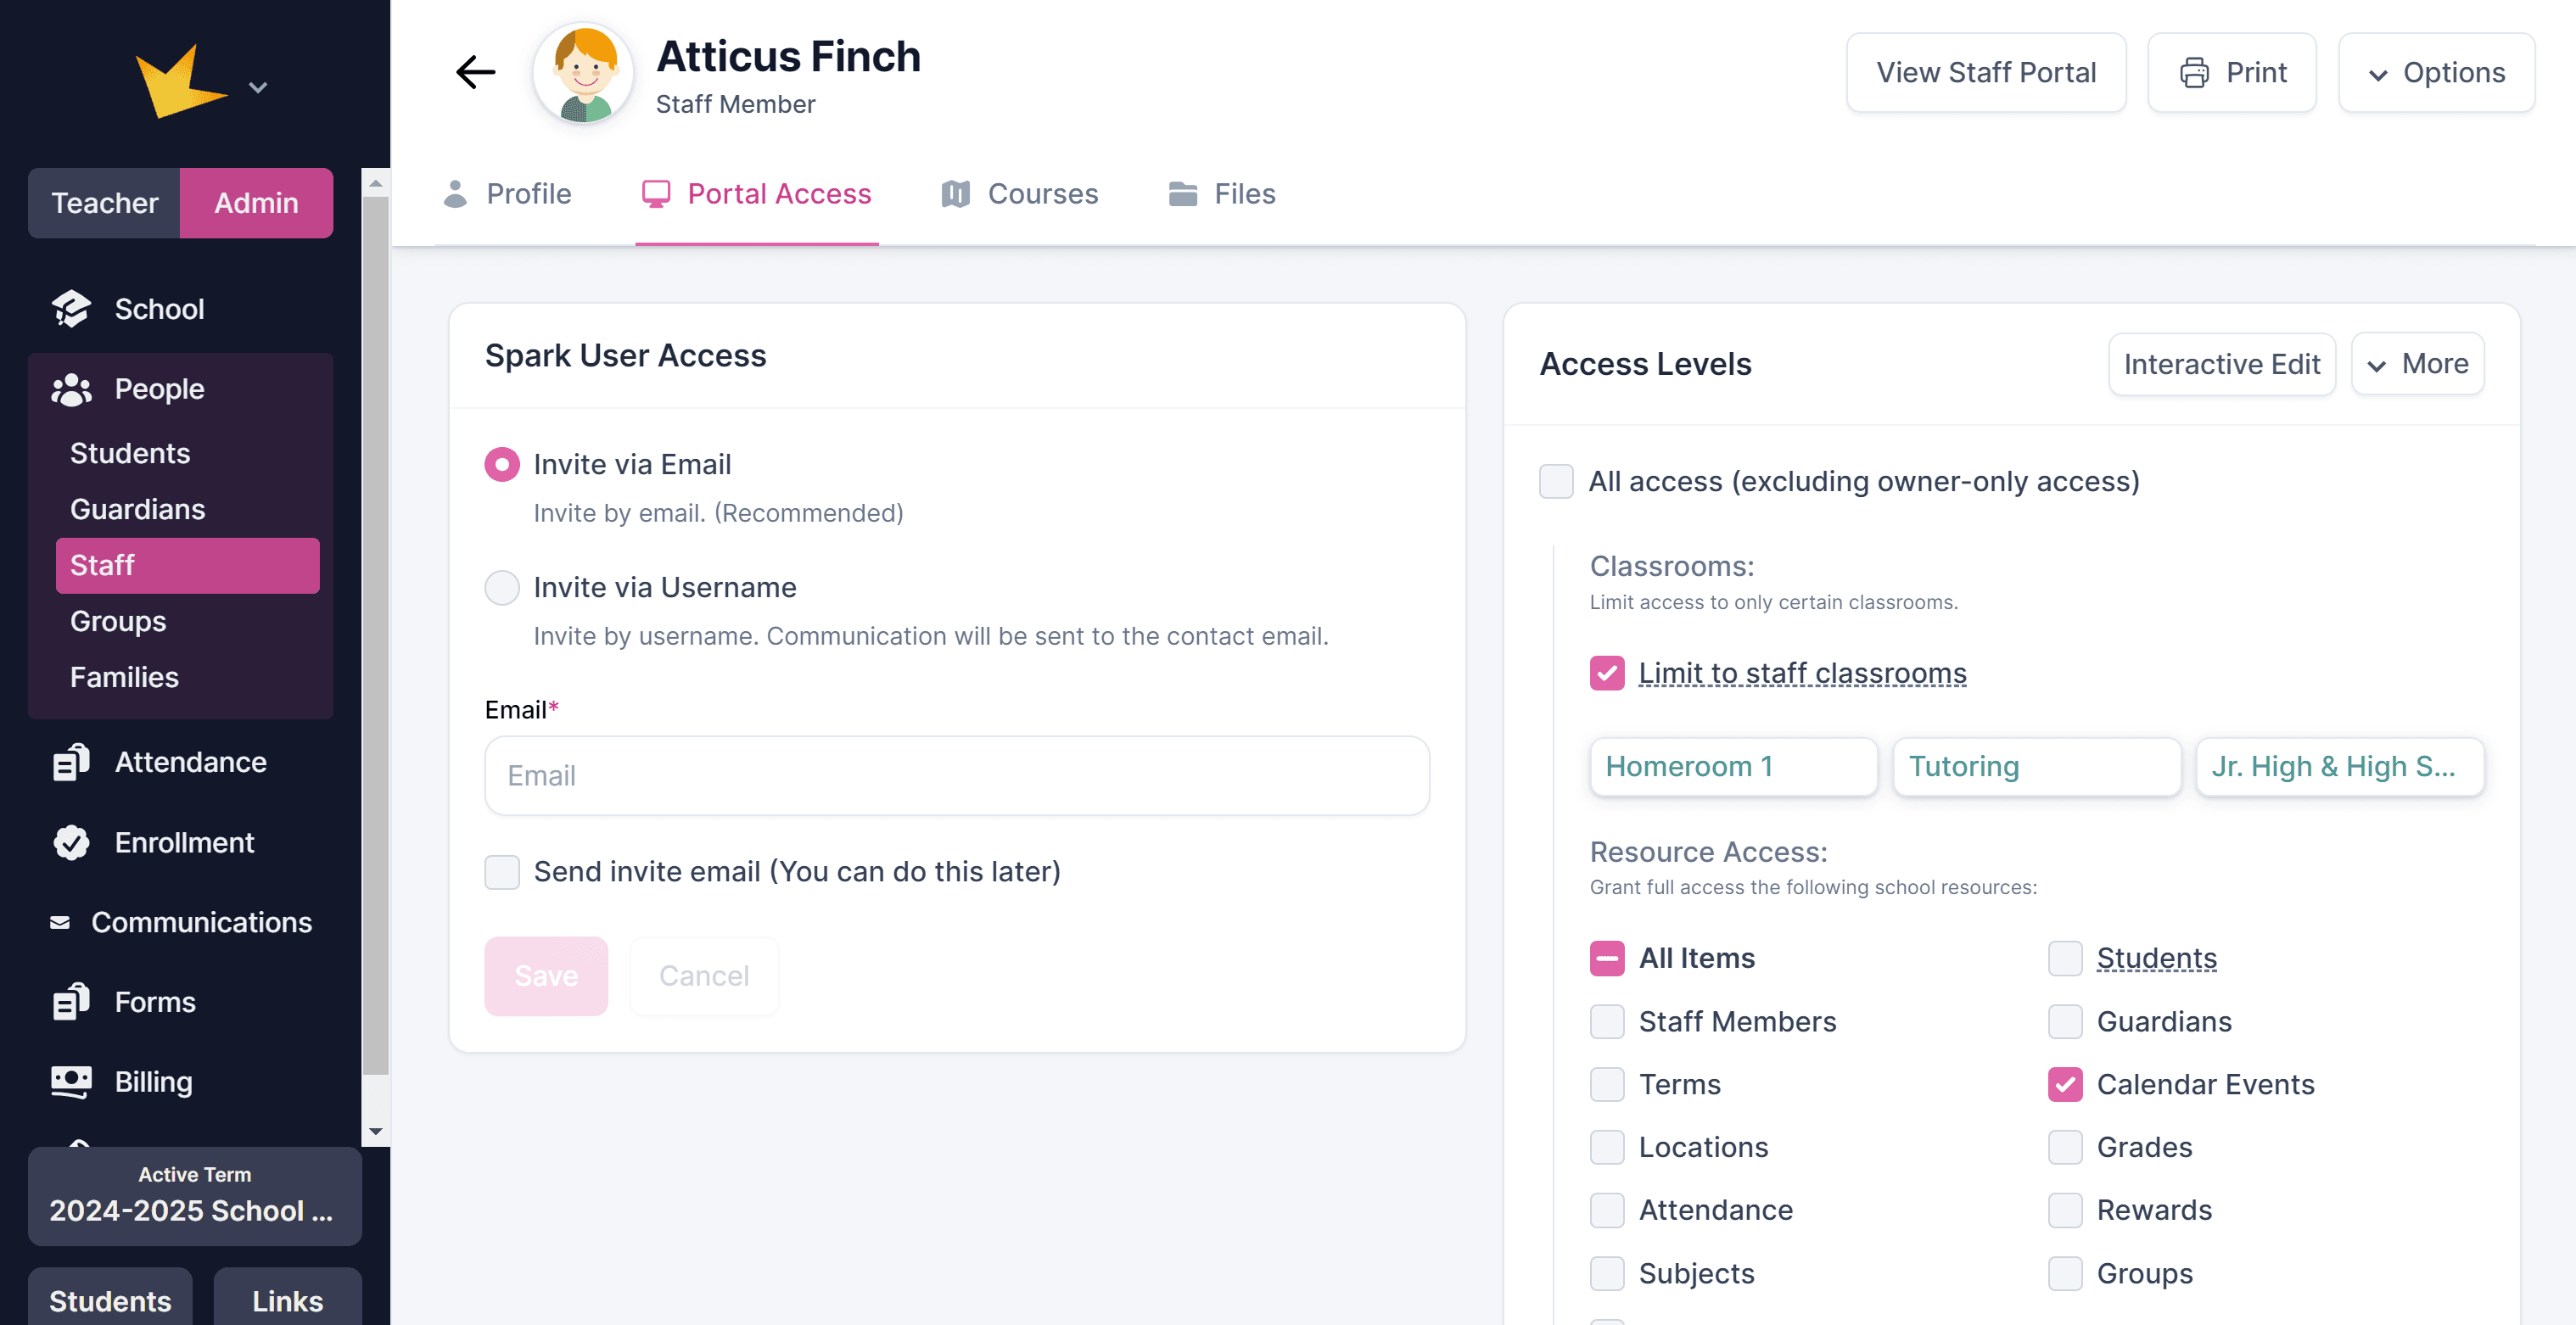The height and width of the screenshot is (1325, 2576).
Task: Open the More dropdown in Access Levels
Action: 2417,364
